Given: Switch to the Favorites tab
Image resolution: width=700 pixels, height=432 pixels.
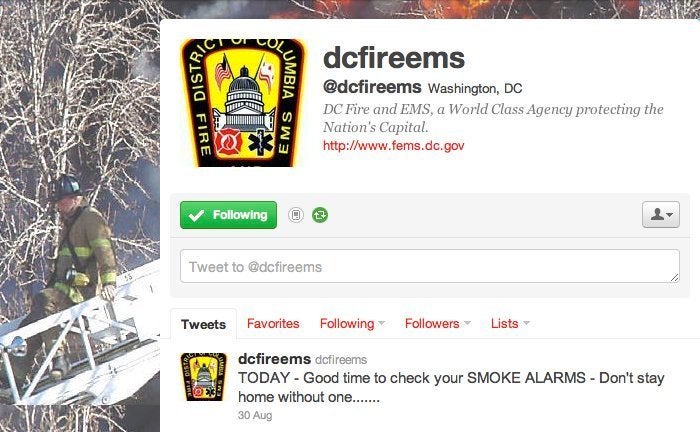Looking at the screenshot, I should click(x=273, y=324).
